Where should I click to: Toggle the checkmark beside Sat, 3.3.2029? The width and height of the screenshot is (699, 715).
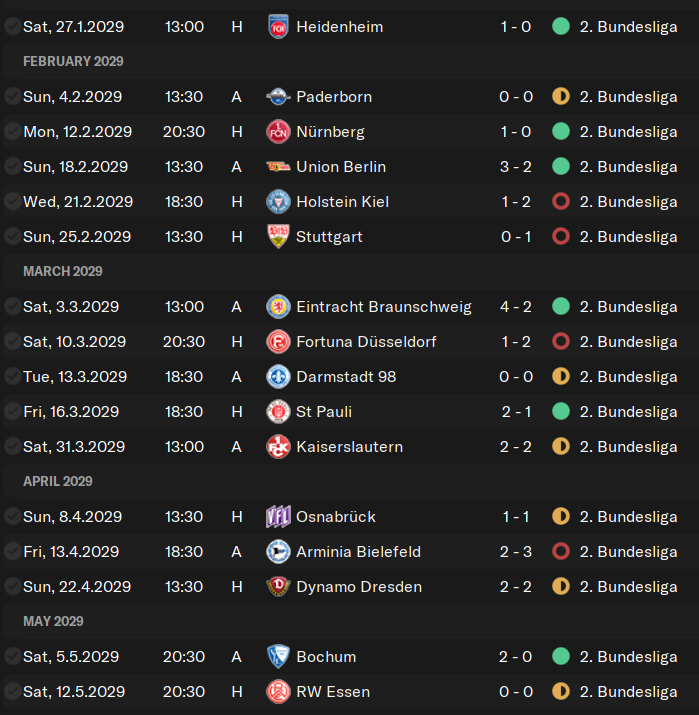(12, 307)
